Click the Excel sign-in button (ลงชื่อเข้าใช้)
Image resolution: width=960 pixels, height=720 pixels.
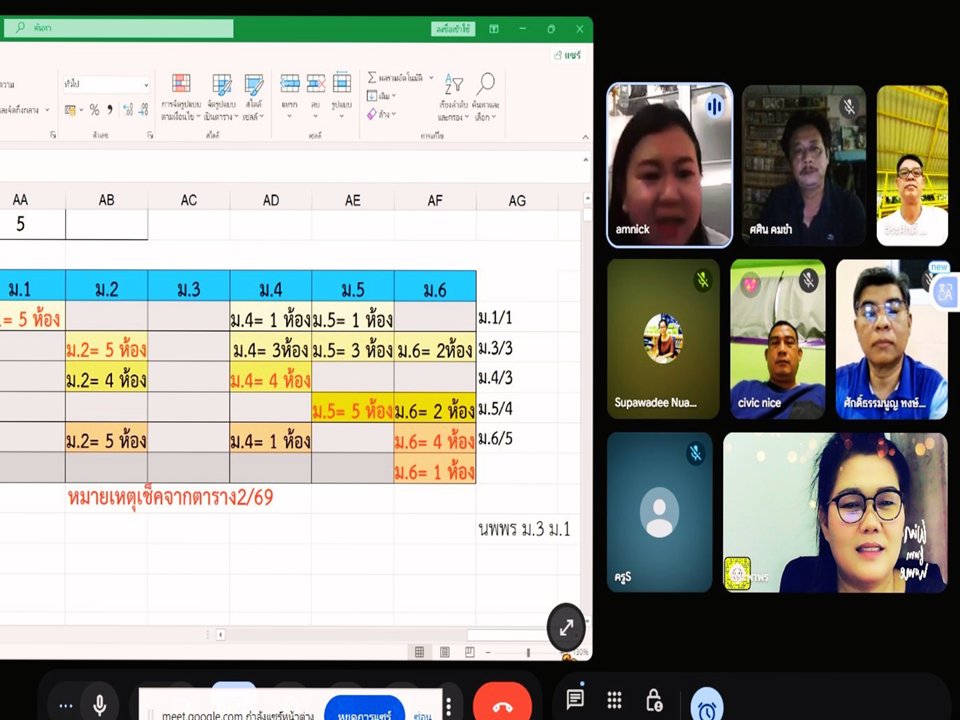point(452,29)
